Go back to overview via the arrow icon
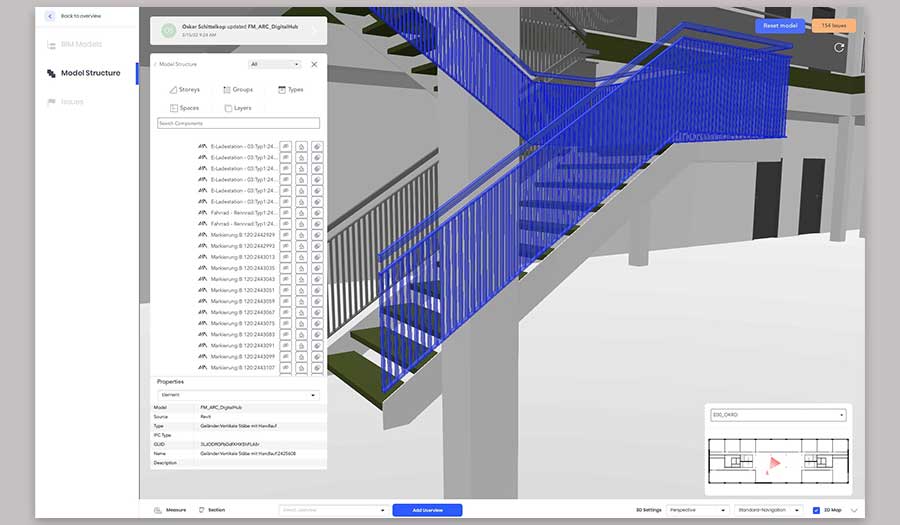Image resolution: width=900 pixels, height=525 pixels. pyautogui.click(x=51, y=16)
